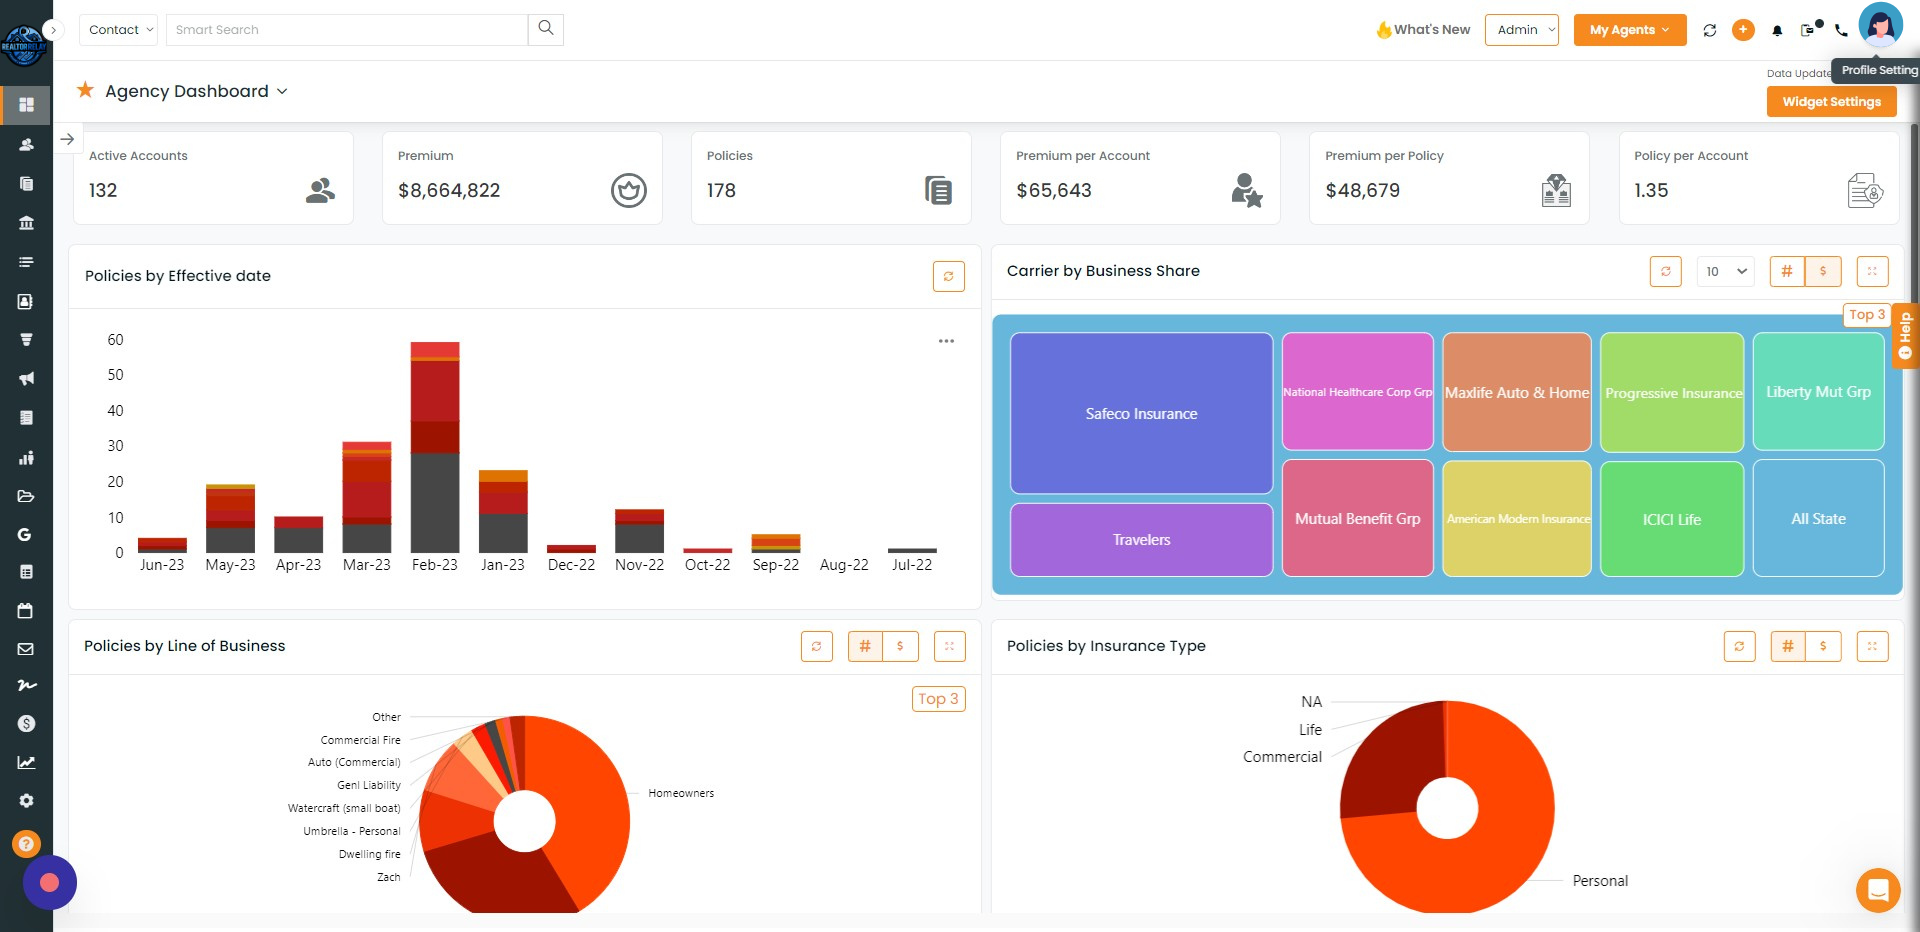
Task: Click the data refresh icon near What's New
Action: tap(1710, 30)
